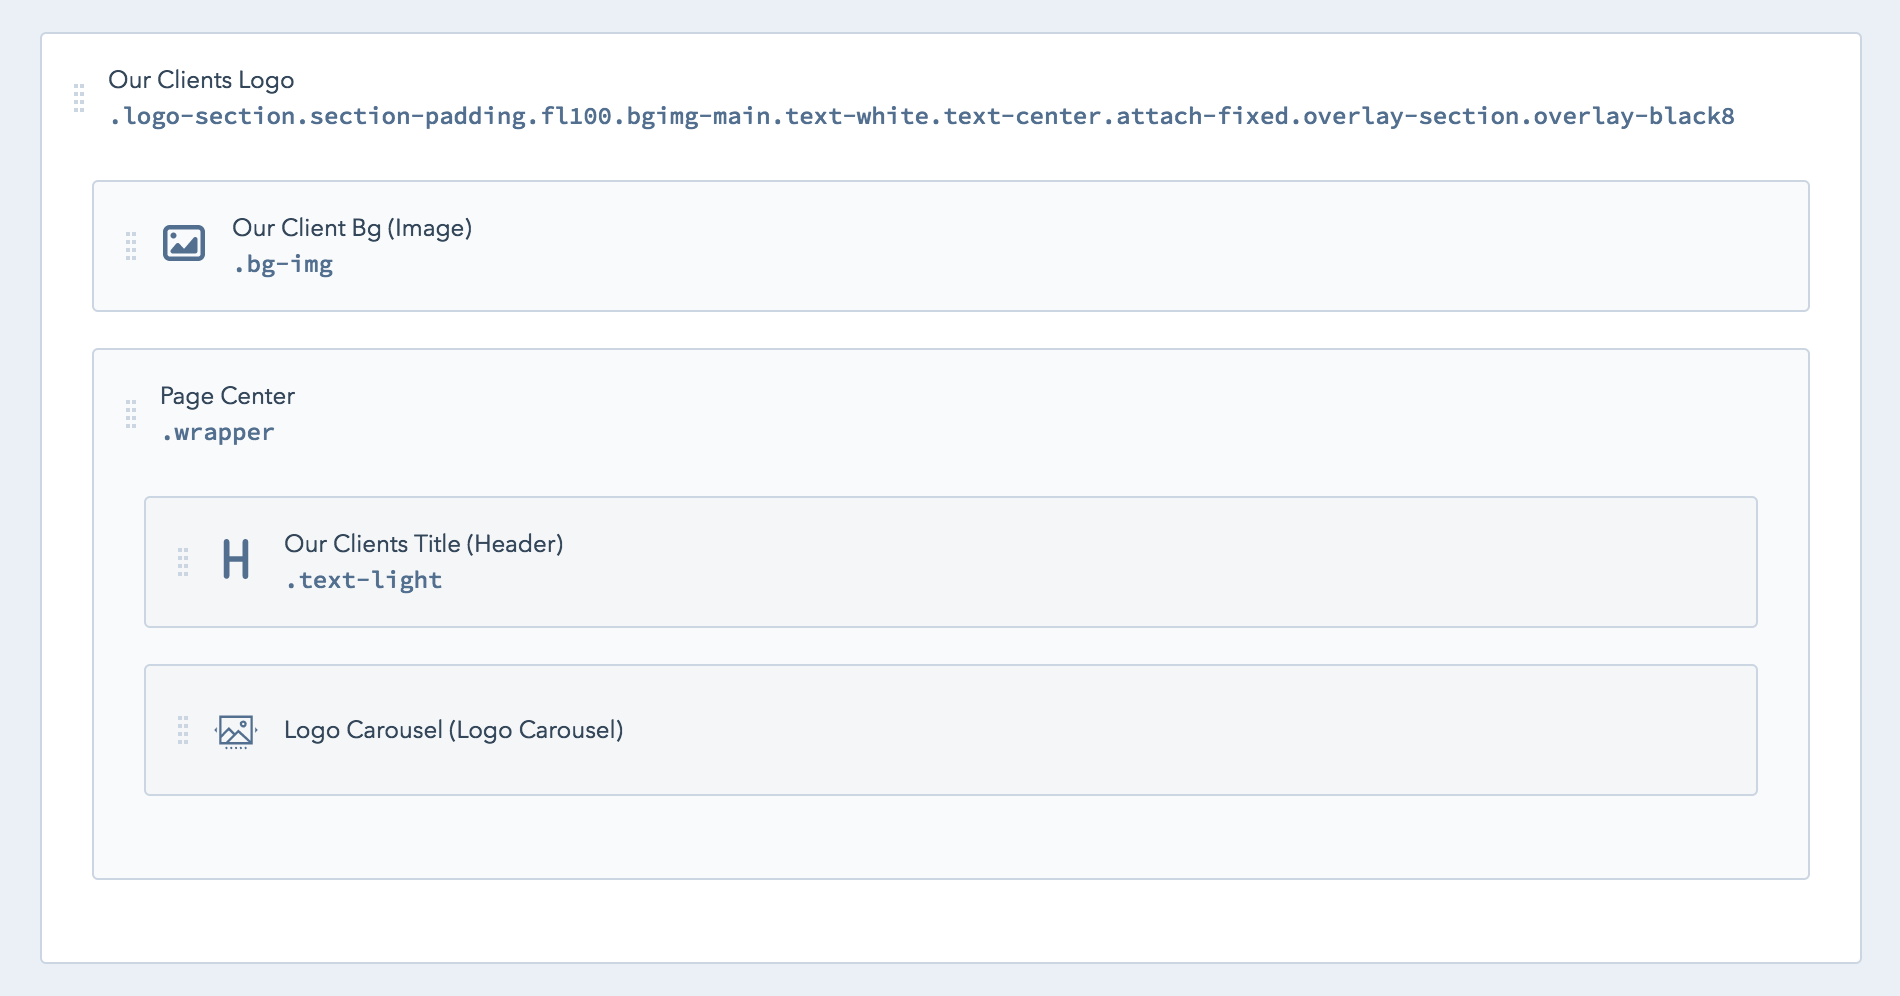The height and width of the screenshot is (996, 1900).
Task: Click drag handle on the Logo Carousel row
Action: (x=183, y=730)
